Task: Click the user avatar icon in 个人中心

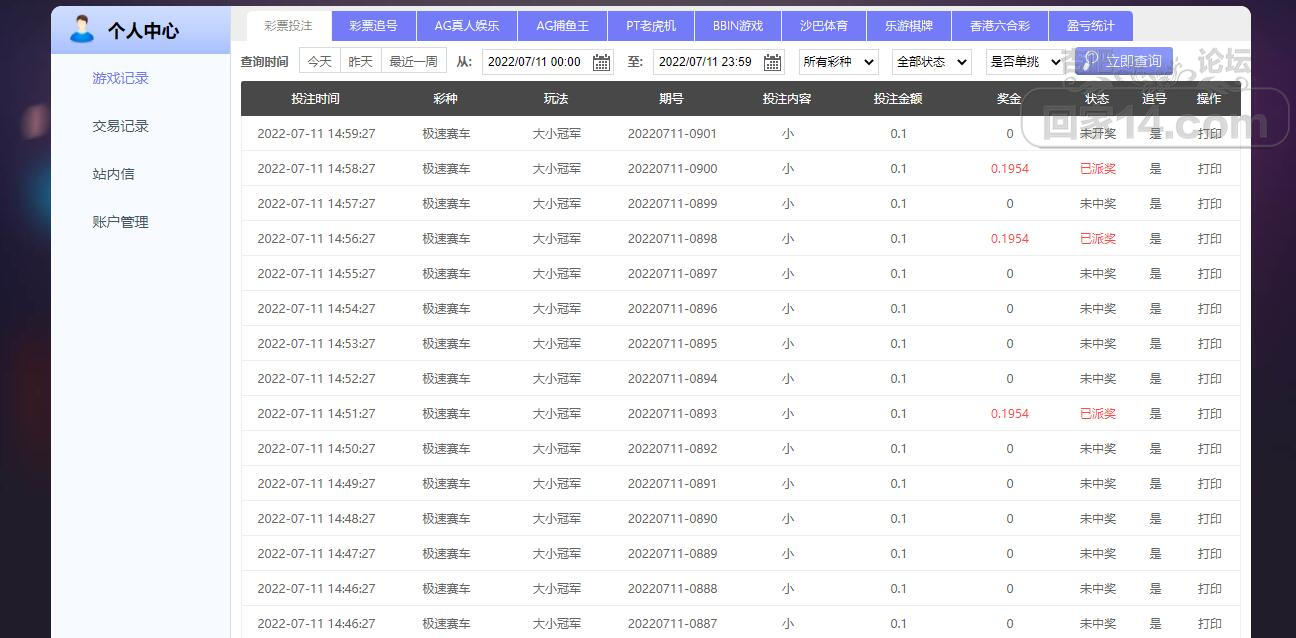Action: pos(81,29)
